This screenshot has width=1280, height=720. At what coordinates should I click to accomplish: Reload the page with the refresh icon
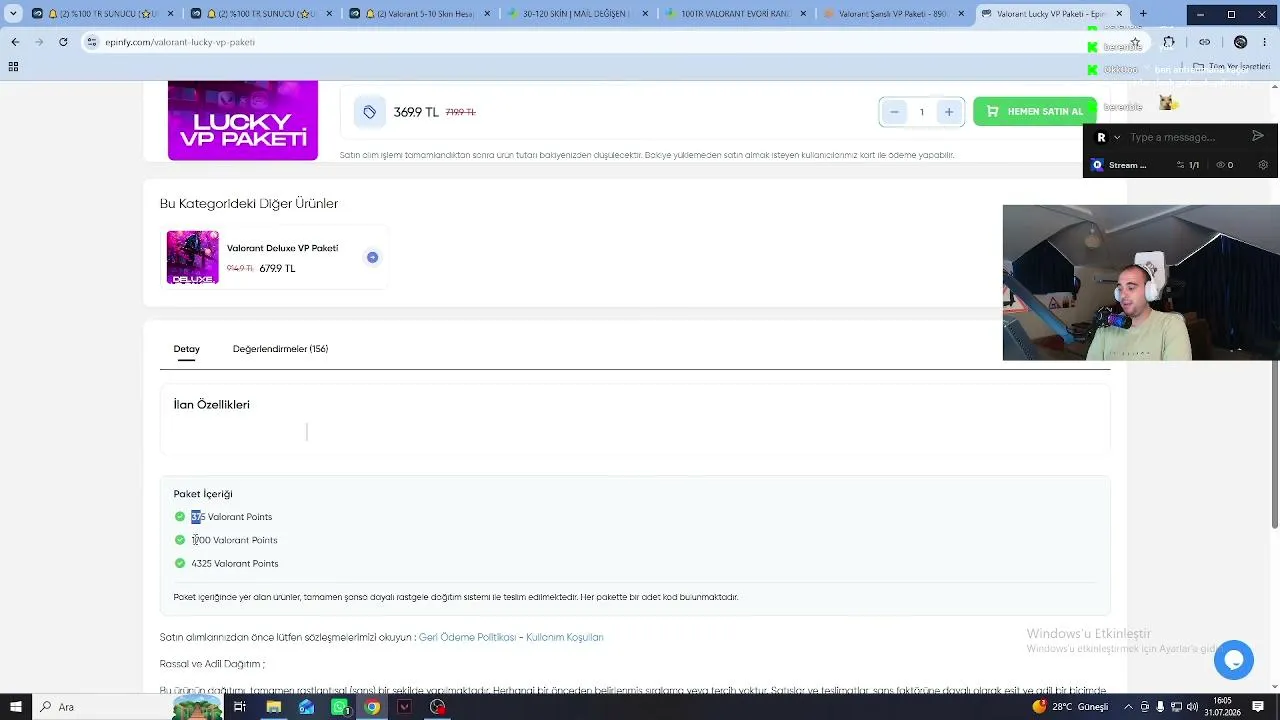tap(63, 42)
